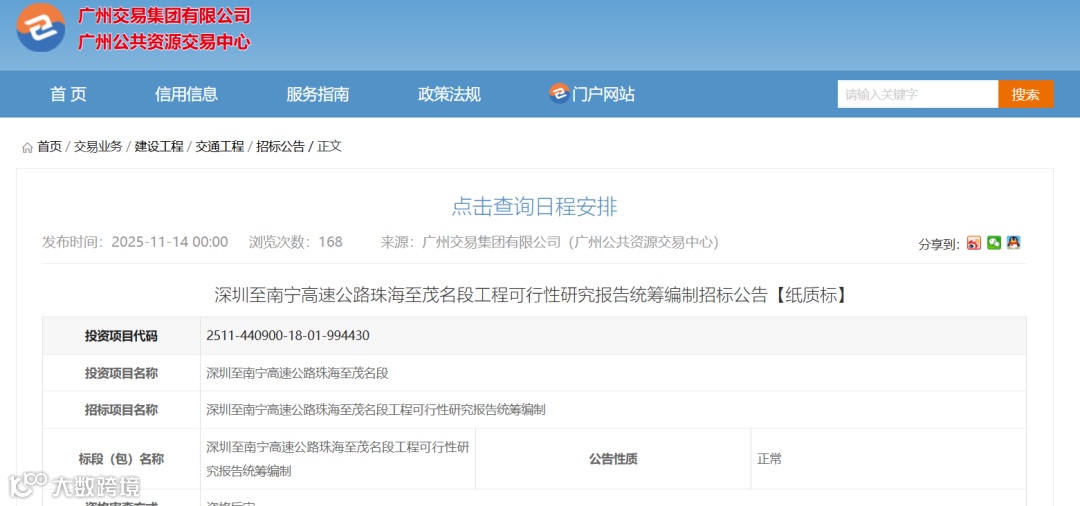Image resolution: width=1080 pixels, height=506 pixels.
Task: Share to QQ penguin icon
Action: (x=1013, y=242)
